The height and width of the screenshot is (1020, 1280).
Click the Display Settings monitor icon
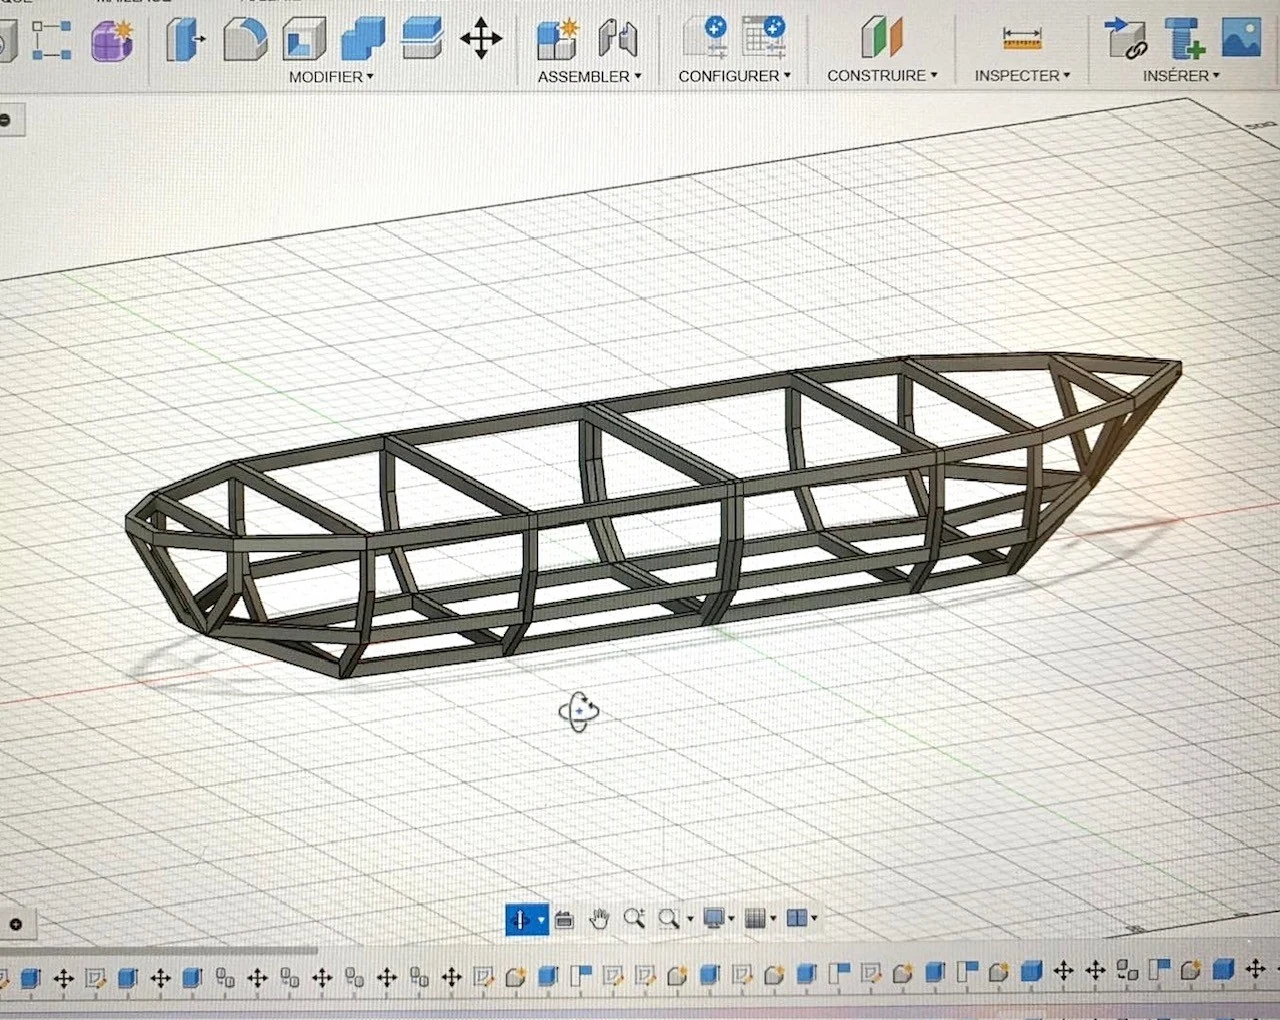coord(714,918)
